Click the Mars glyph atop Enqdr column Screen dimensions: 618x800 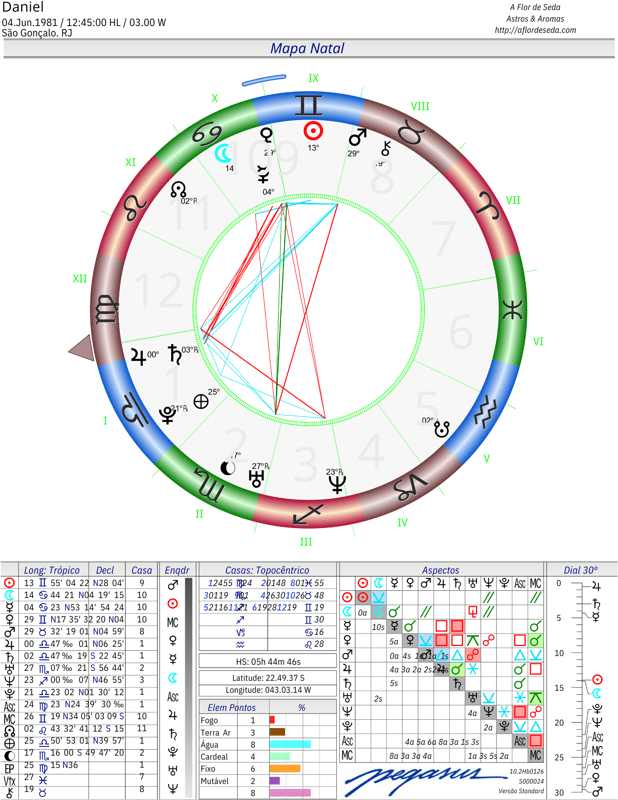coord(173,585)
